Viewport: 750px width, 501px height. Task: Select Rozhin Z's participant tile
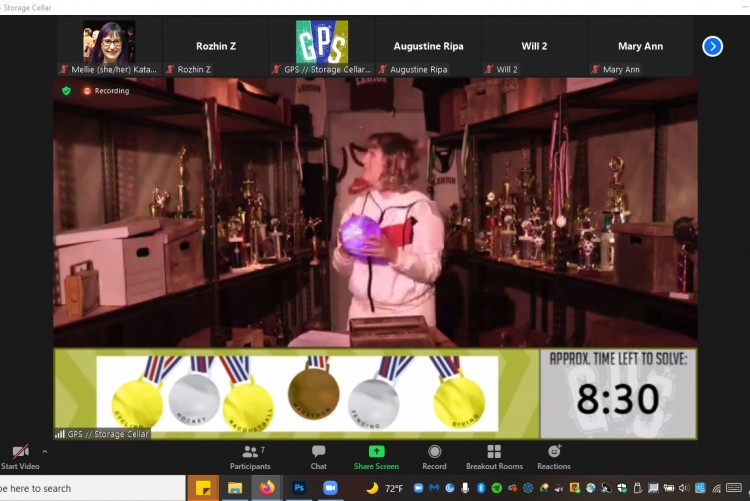point(216,46)
